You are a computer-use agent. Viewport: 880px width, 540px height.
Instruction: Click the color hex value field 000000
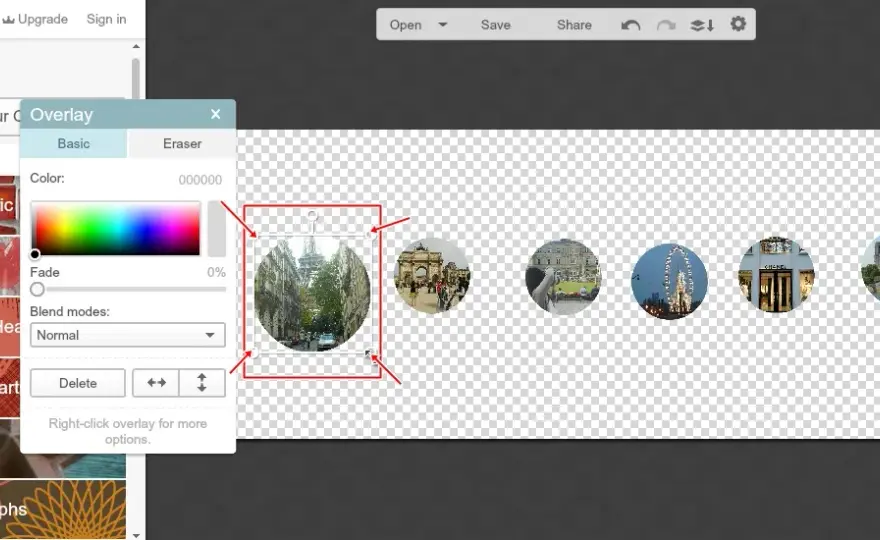point(200,180)
